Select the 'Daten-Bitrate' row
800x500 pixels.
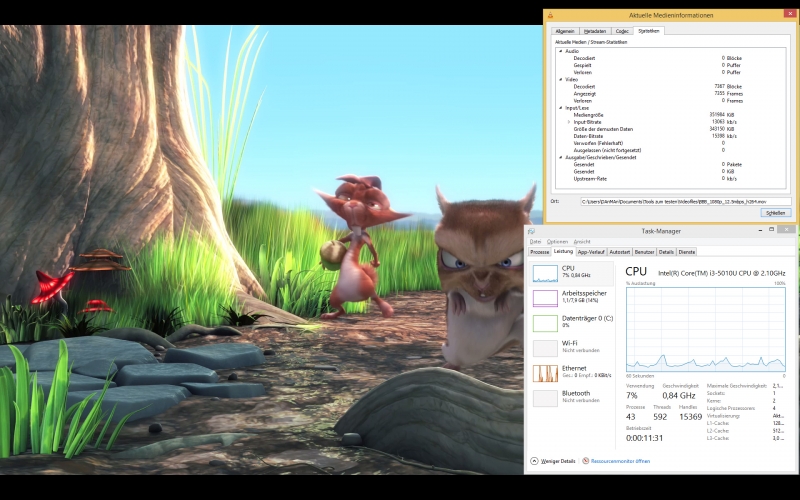coord(672,136)
